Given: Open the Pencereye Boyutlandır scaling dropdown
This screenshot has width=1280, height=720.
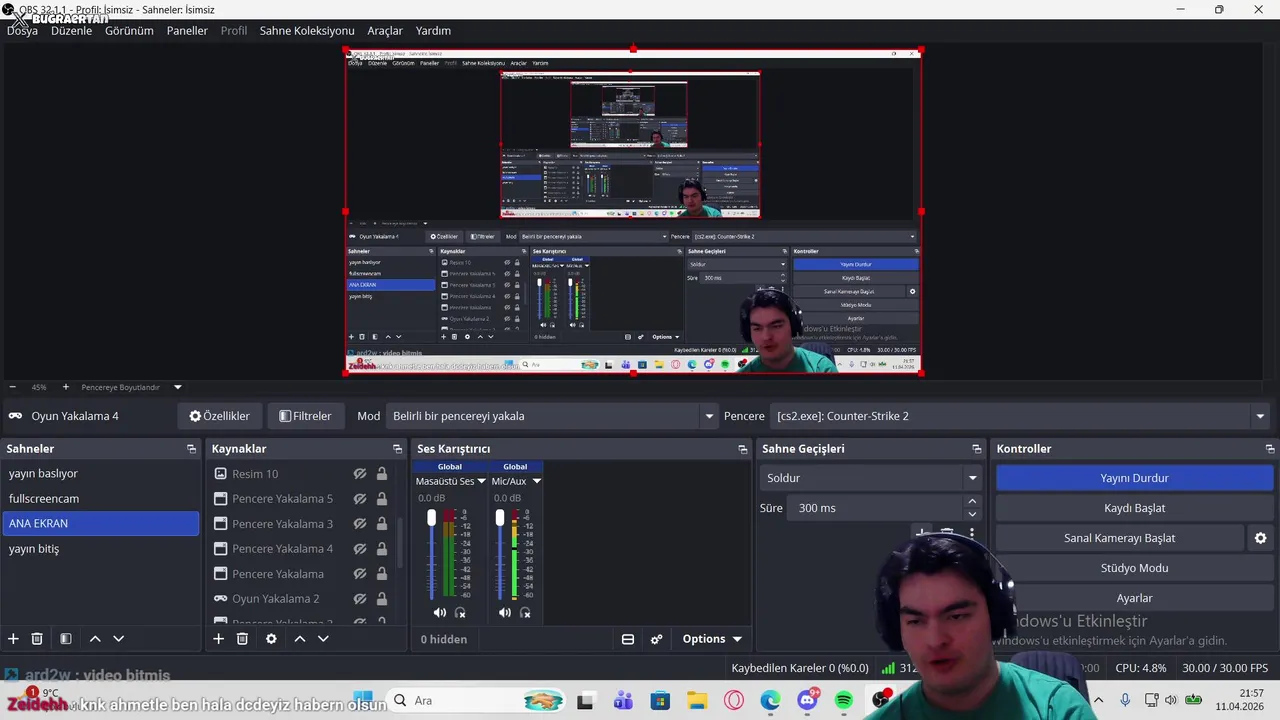Looking at the screenshot, I should click(178, 387).
